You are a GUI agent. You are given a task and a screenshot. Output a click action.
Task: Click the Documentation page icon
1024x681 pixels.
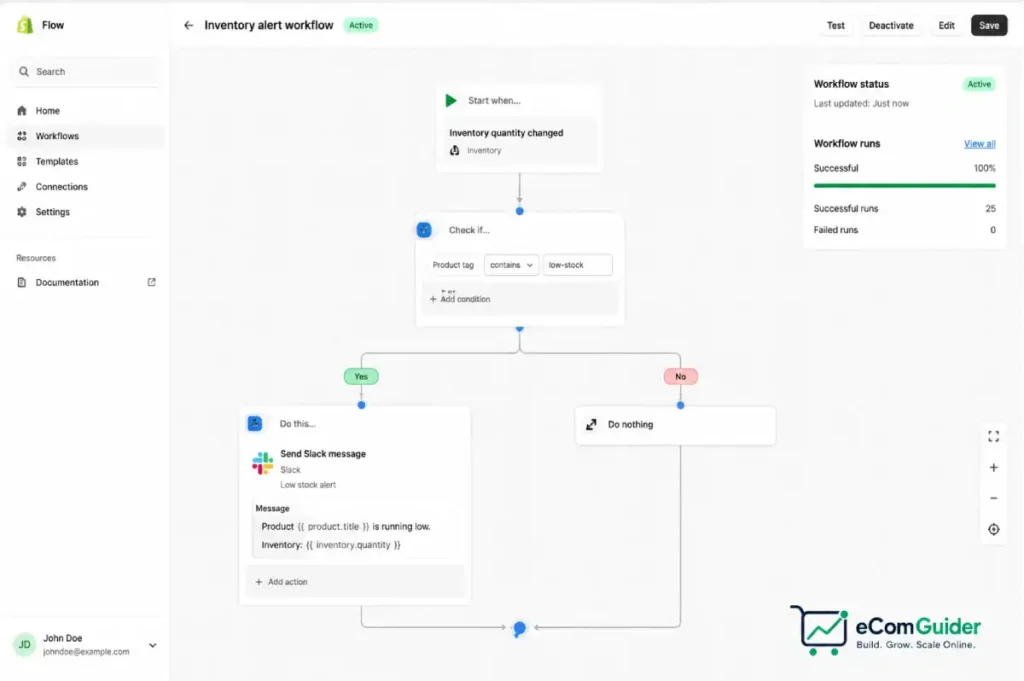coord(22,283)
